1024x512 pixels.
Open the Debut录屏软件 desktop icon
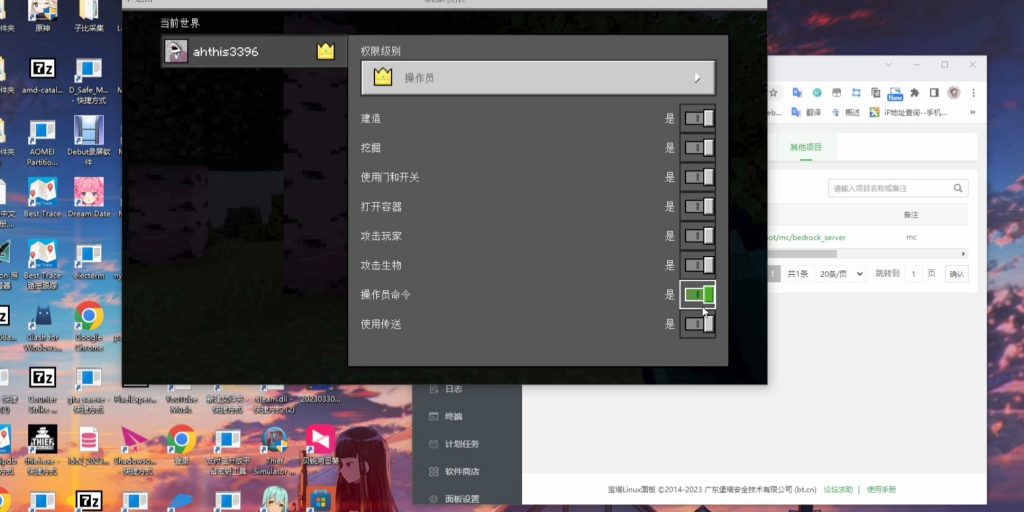click(x=89, y=140)
